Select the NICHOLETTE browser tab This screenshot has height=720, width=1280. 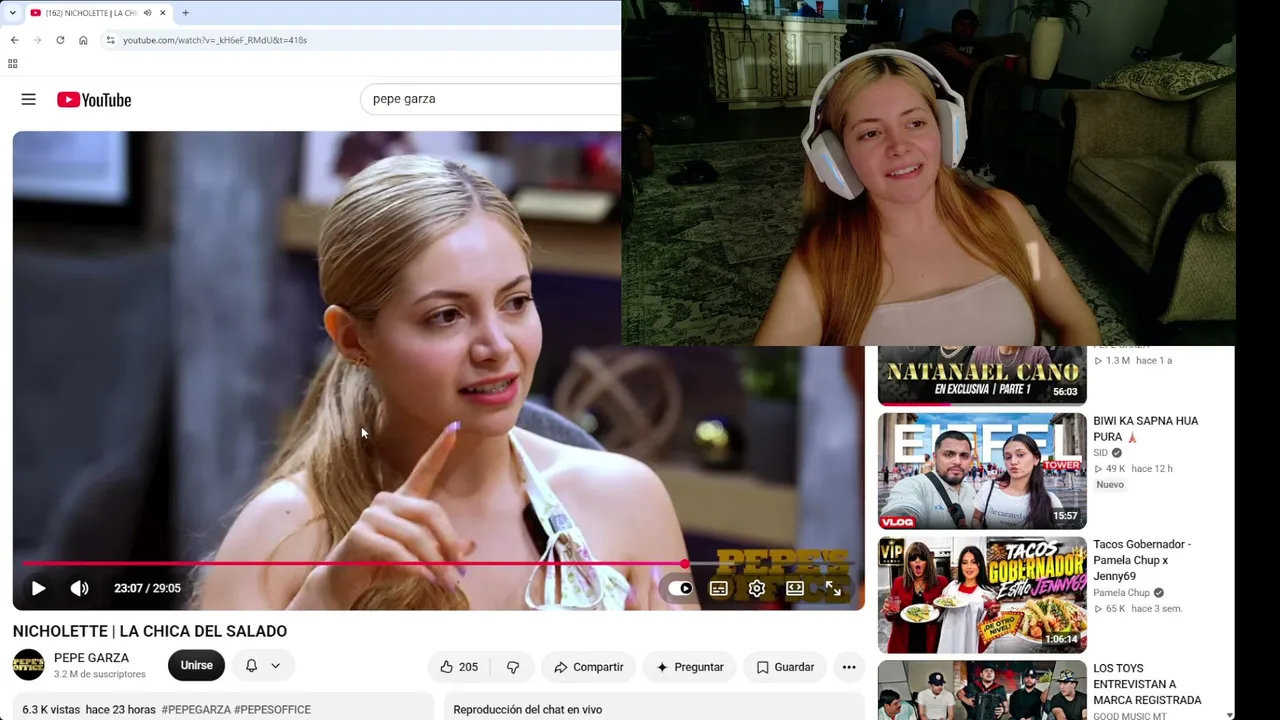pos(98,13)
